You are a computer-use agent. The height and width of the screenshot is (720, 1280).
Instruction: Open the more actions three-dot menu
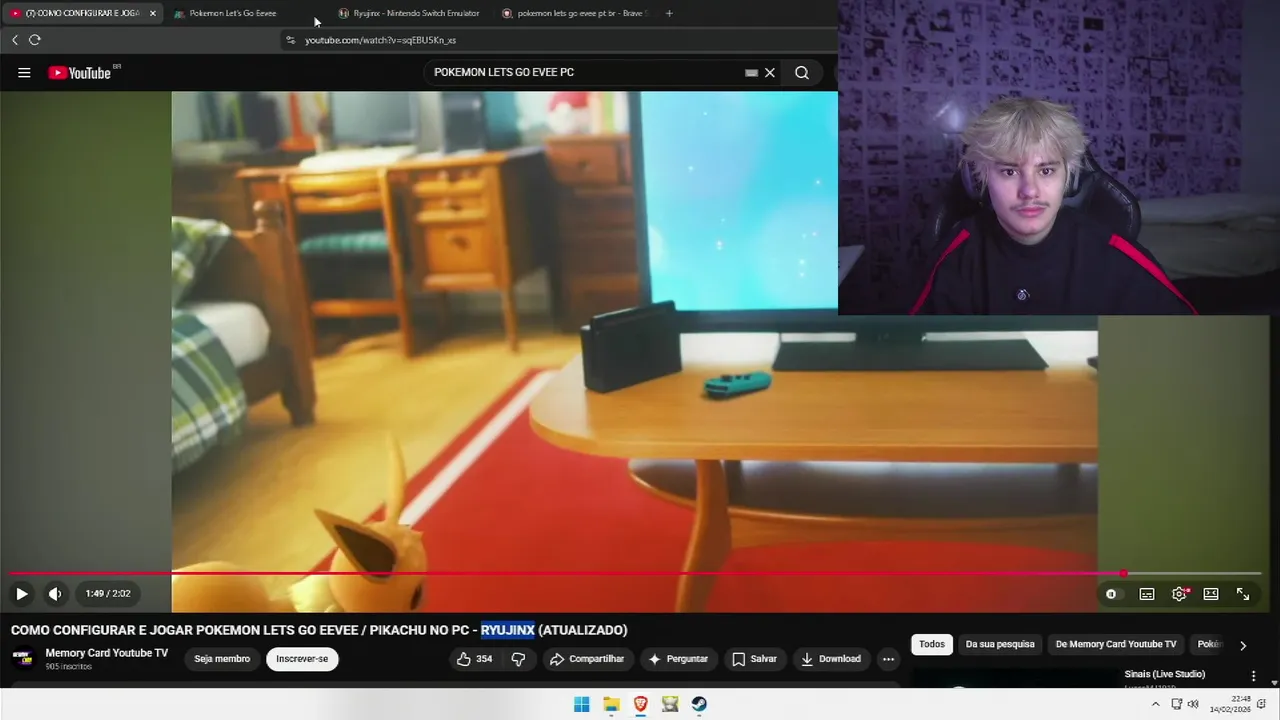click(x=888, y=659)
